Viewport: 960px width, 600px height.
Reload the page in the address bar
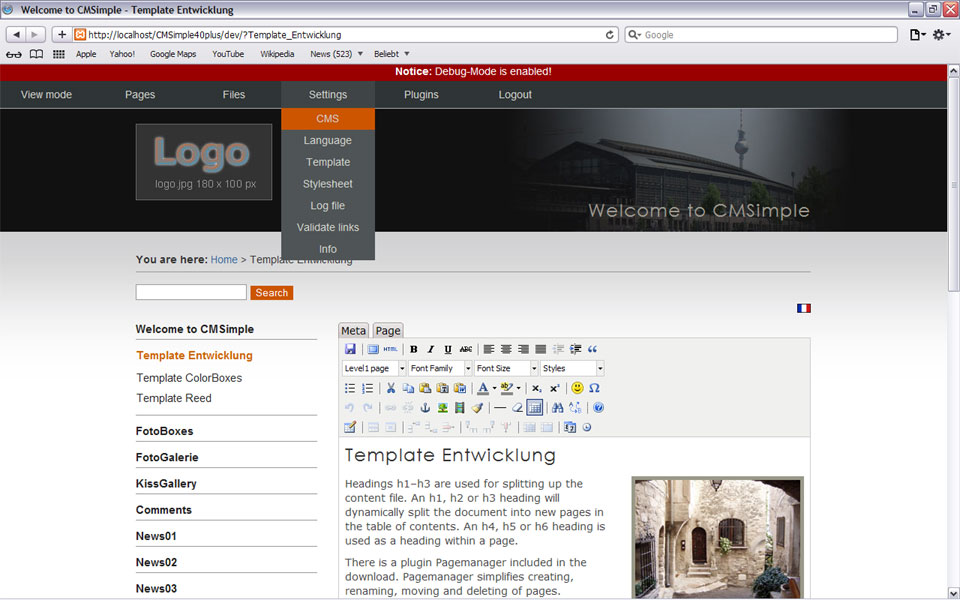[609, 35]
